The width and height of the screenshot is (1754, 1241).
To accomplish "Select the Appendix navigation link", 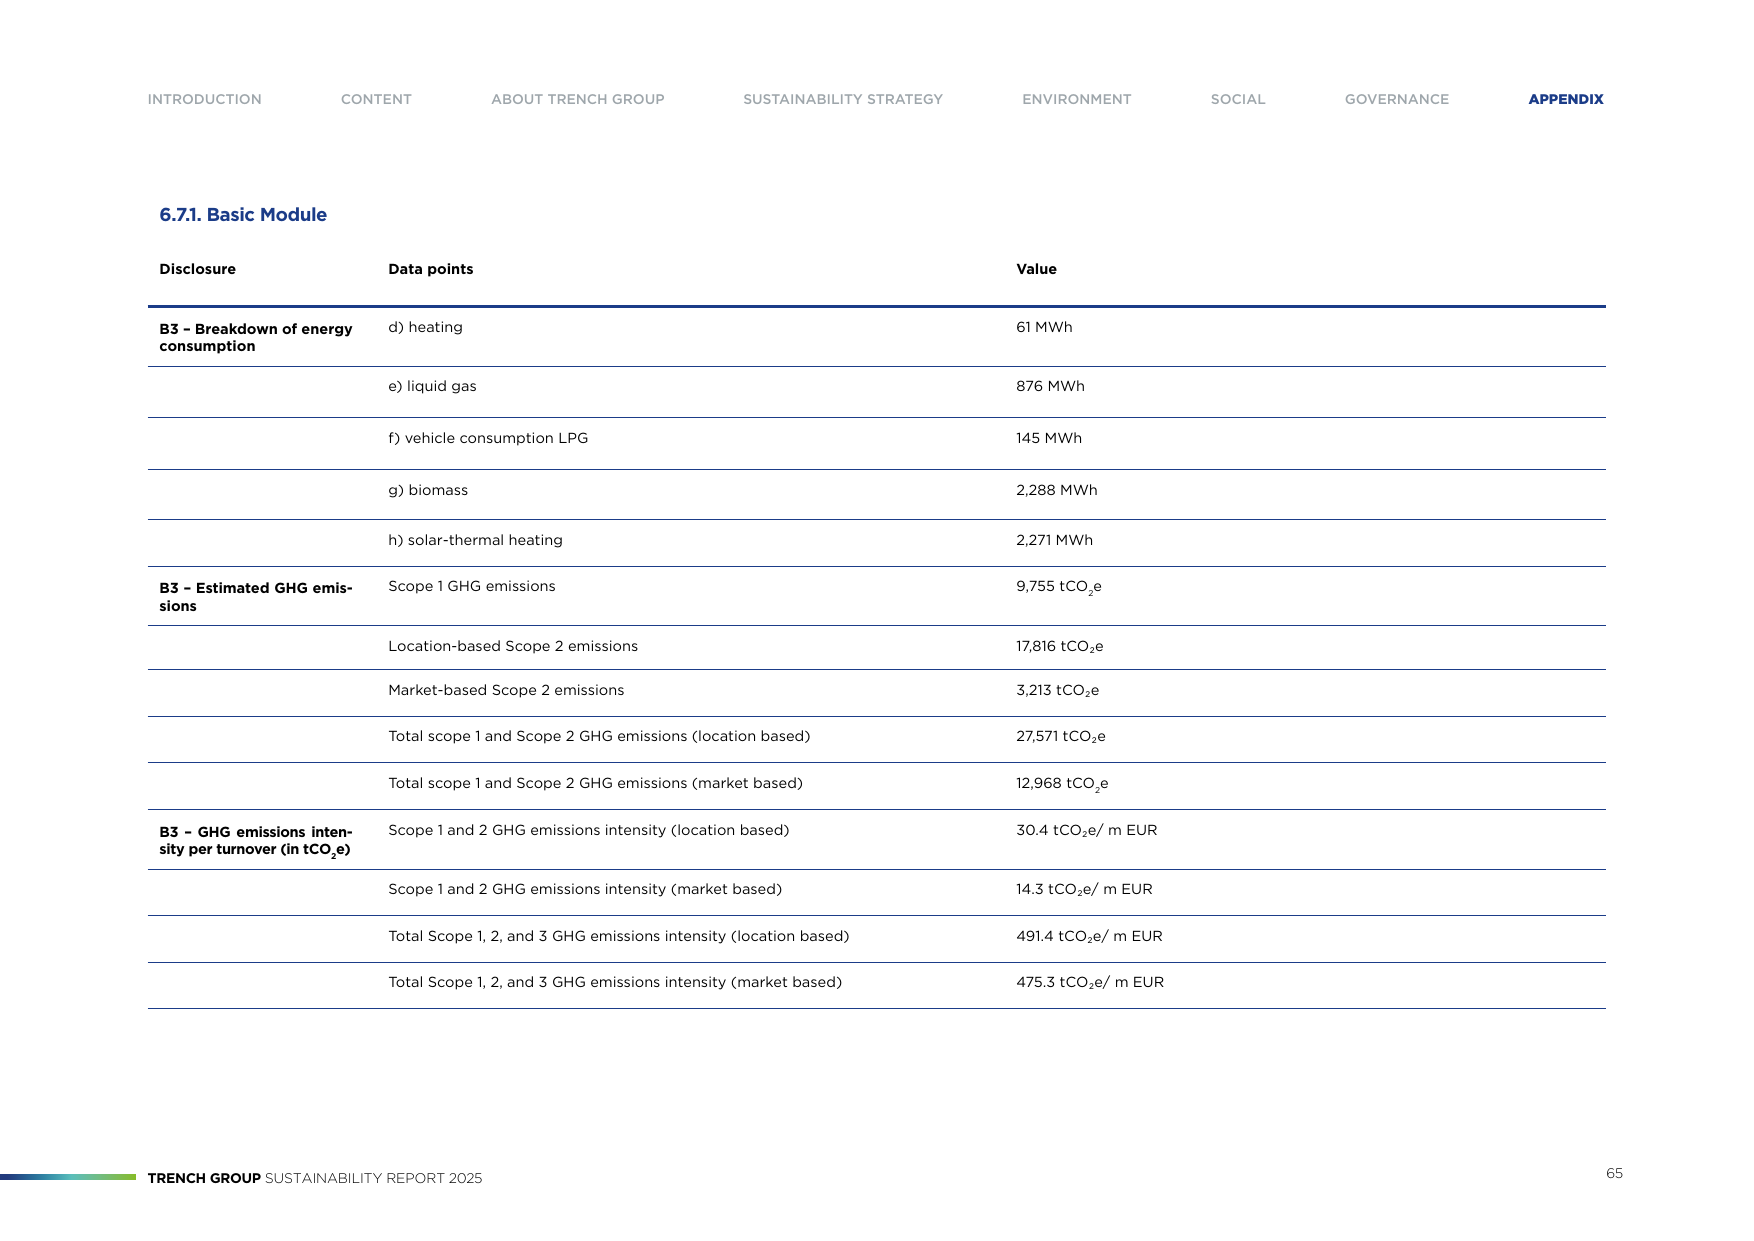I will (x=1566, y=99).
